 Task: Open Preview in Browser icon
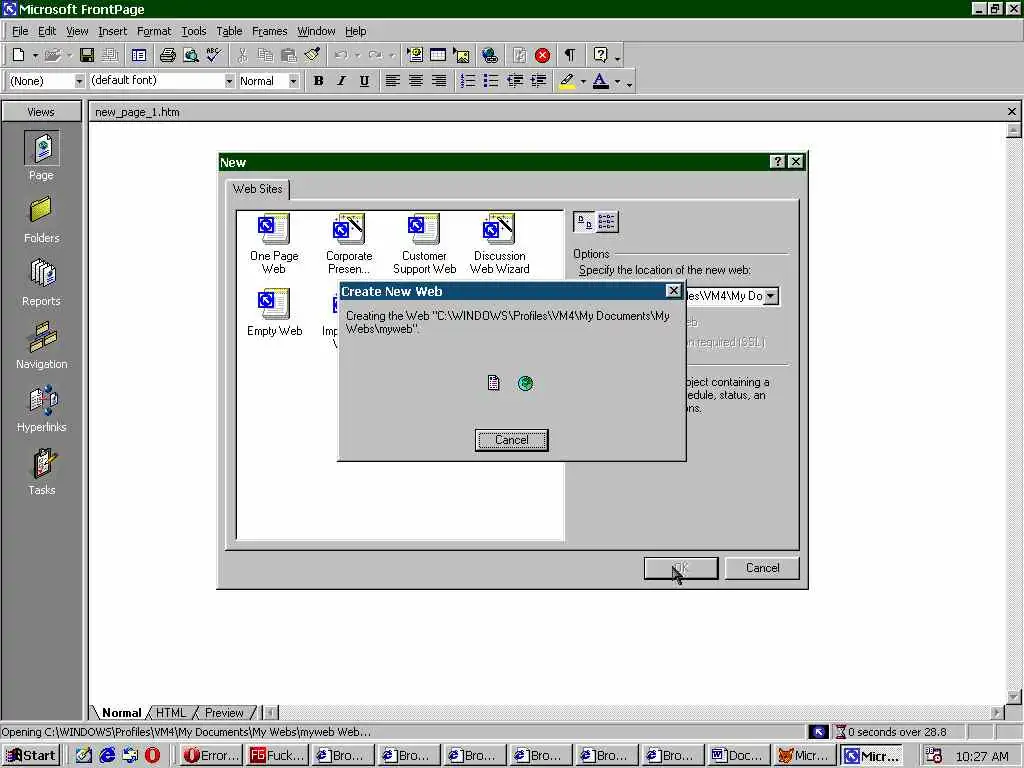(191, 56)
